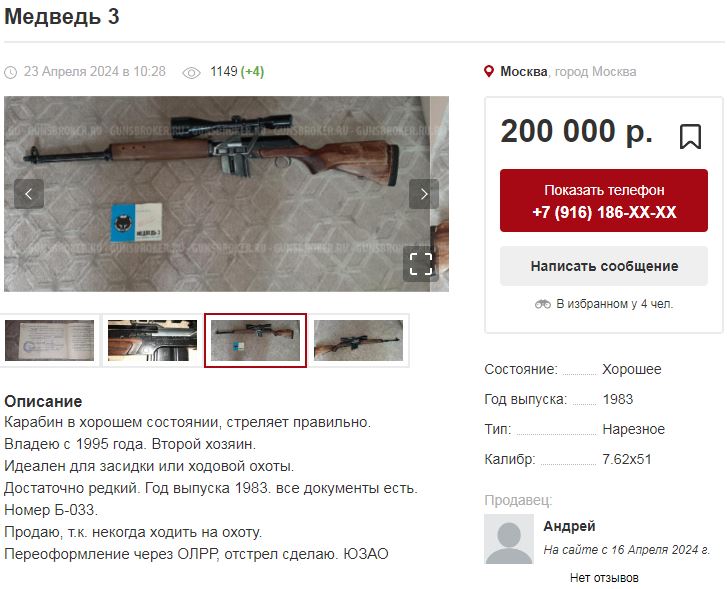Viewport: 727px width, 589px height.
Task: Select the close-up receiver thumbnail
Action: click(153, 340)
